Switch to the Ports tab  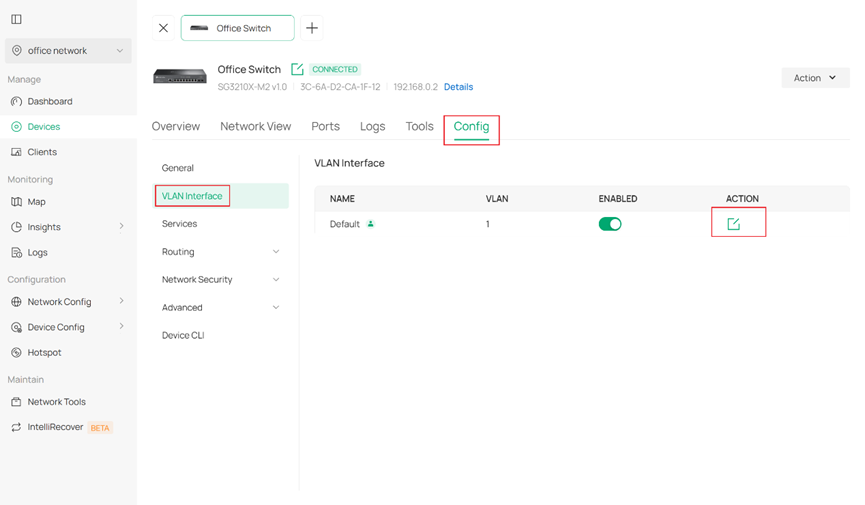point(325,126)
